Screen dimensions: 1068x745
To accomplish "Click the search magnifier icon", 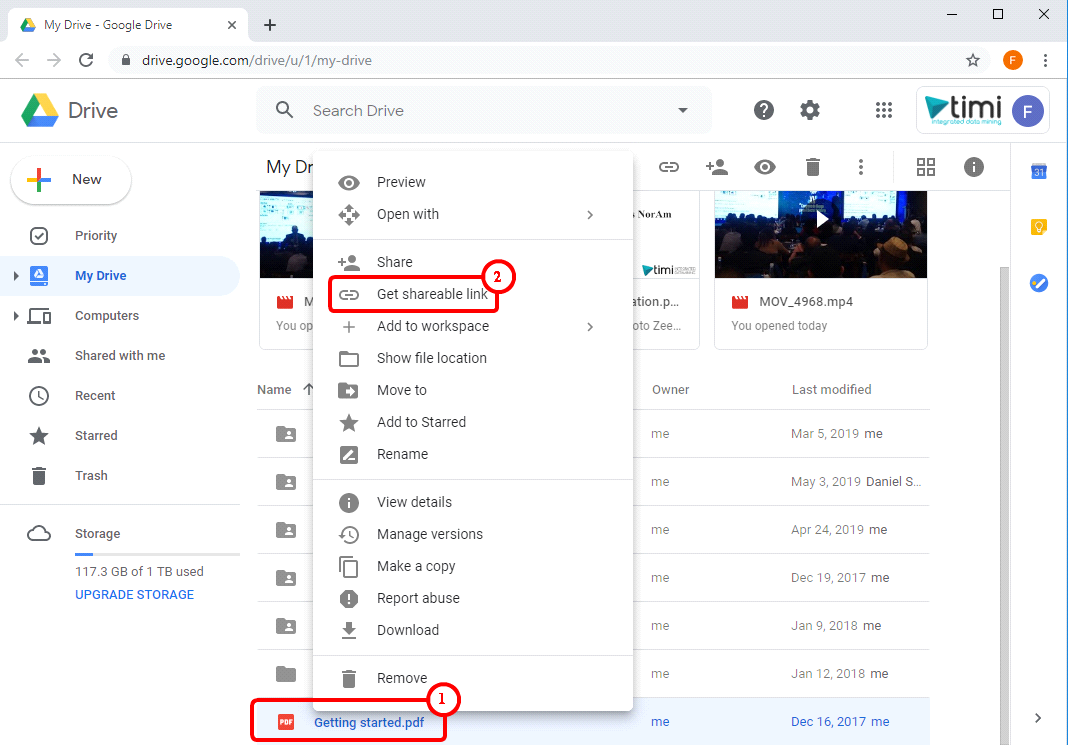I will (x=285, y=110).
